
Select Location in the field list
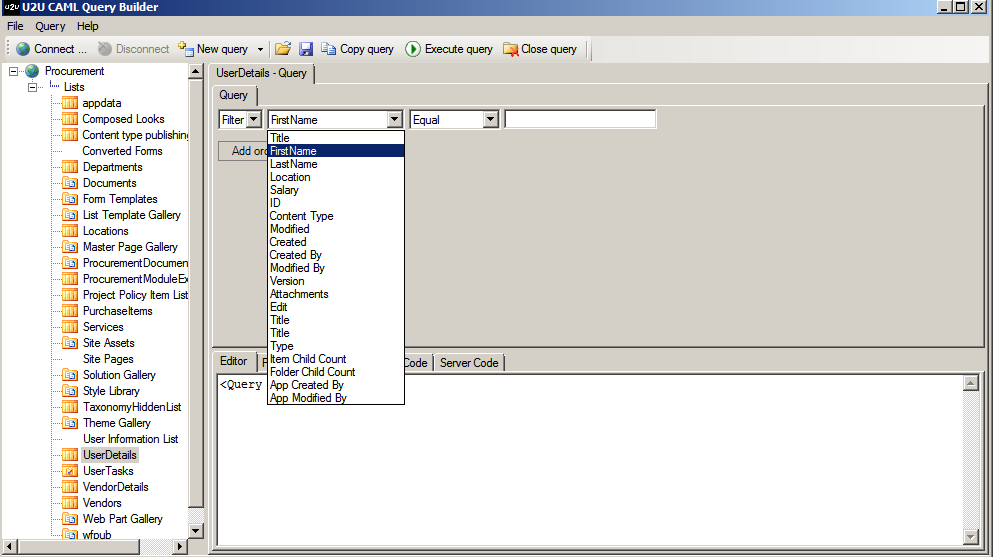click(x=336, y=177)
